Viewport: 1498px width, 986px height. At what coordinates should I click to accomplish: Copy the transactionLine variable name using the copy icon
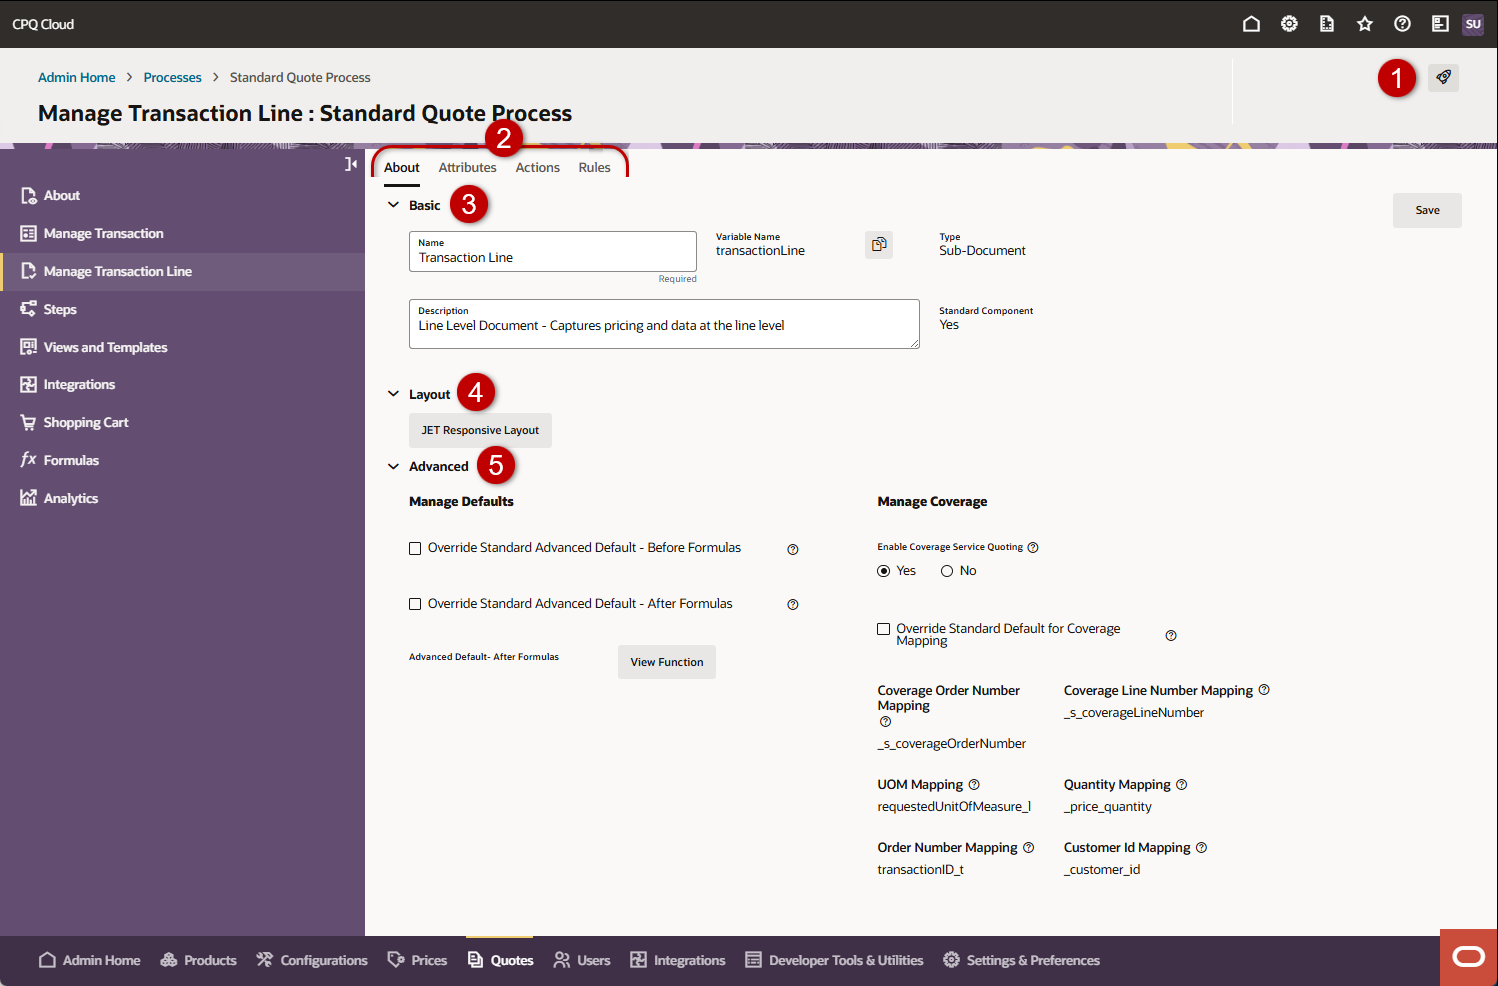(x=878, y=244)
